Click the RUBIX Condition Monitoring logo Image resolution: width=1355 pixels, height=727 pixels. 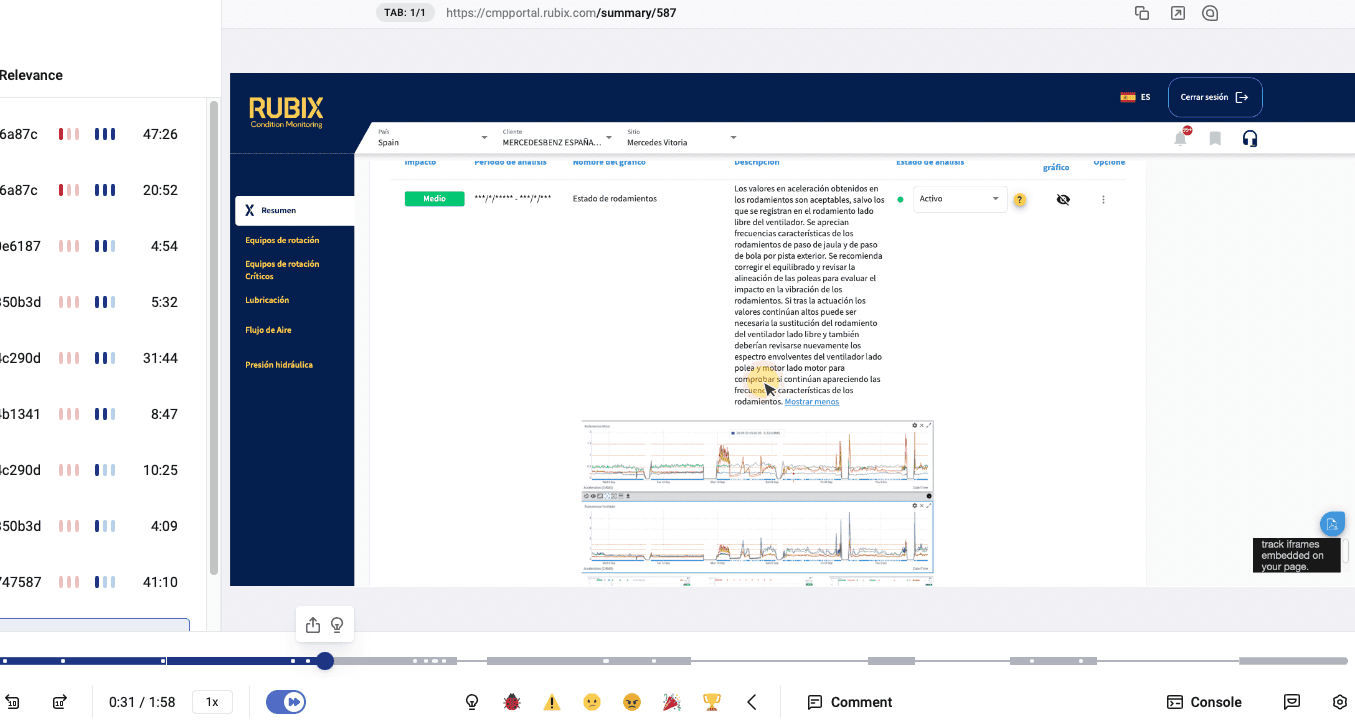[x=286, y=112]
